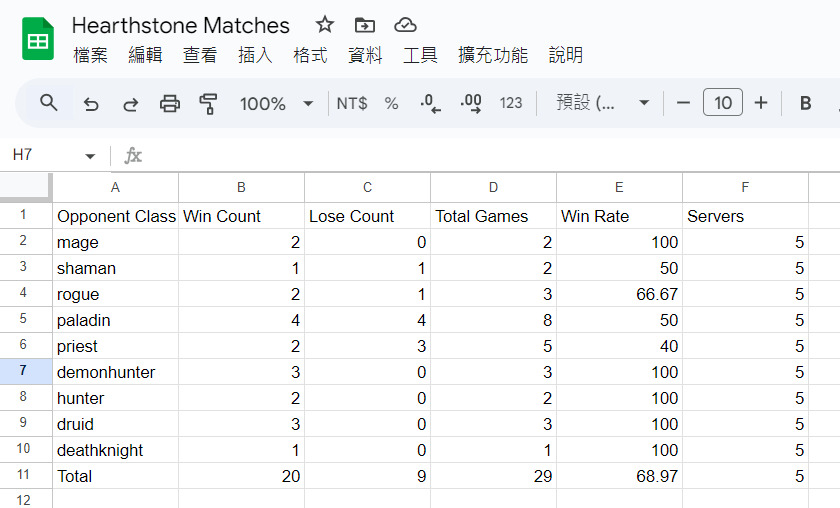Activate the paint format tool
840x508 pixels.
tap(208, 103)
